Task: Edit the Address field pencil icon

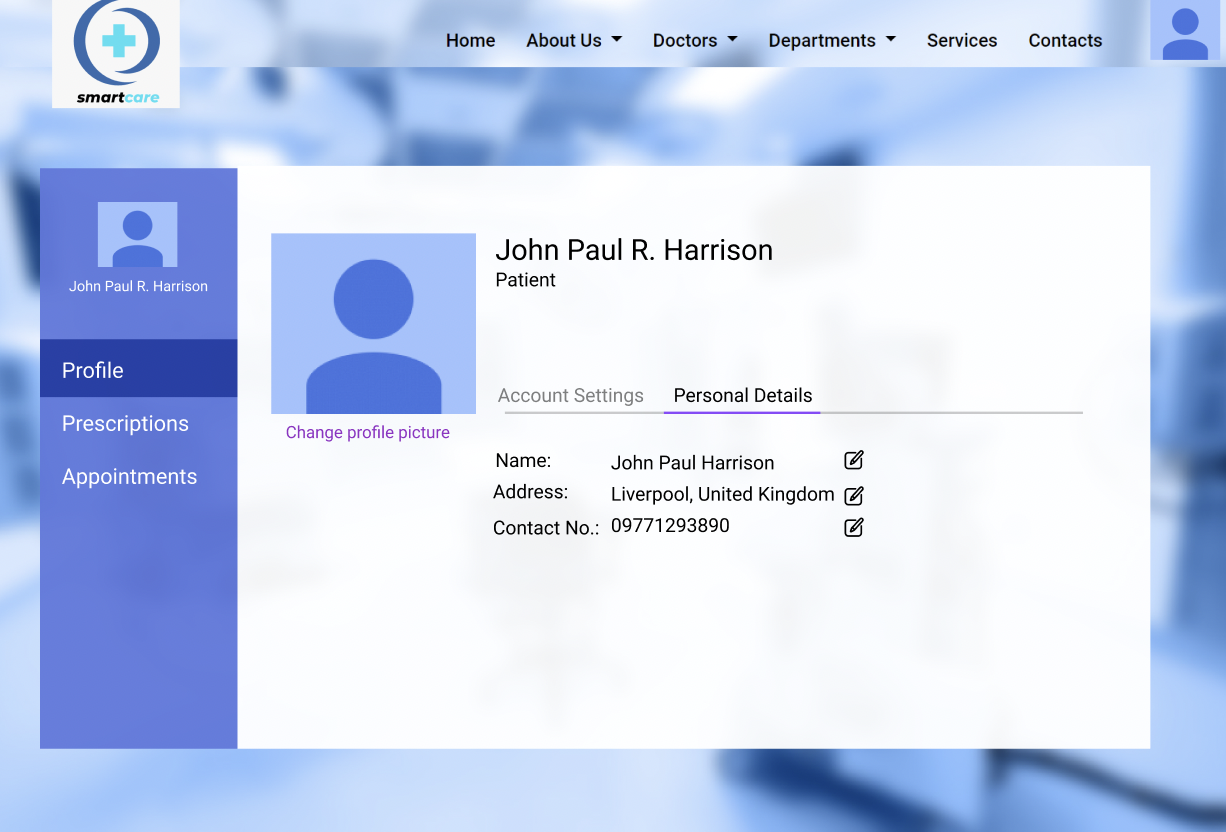Action: tap(853, 495)
